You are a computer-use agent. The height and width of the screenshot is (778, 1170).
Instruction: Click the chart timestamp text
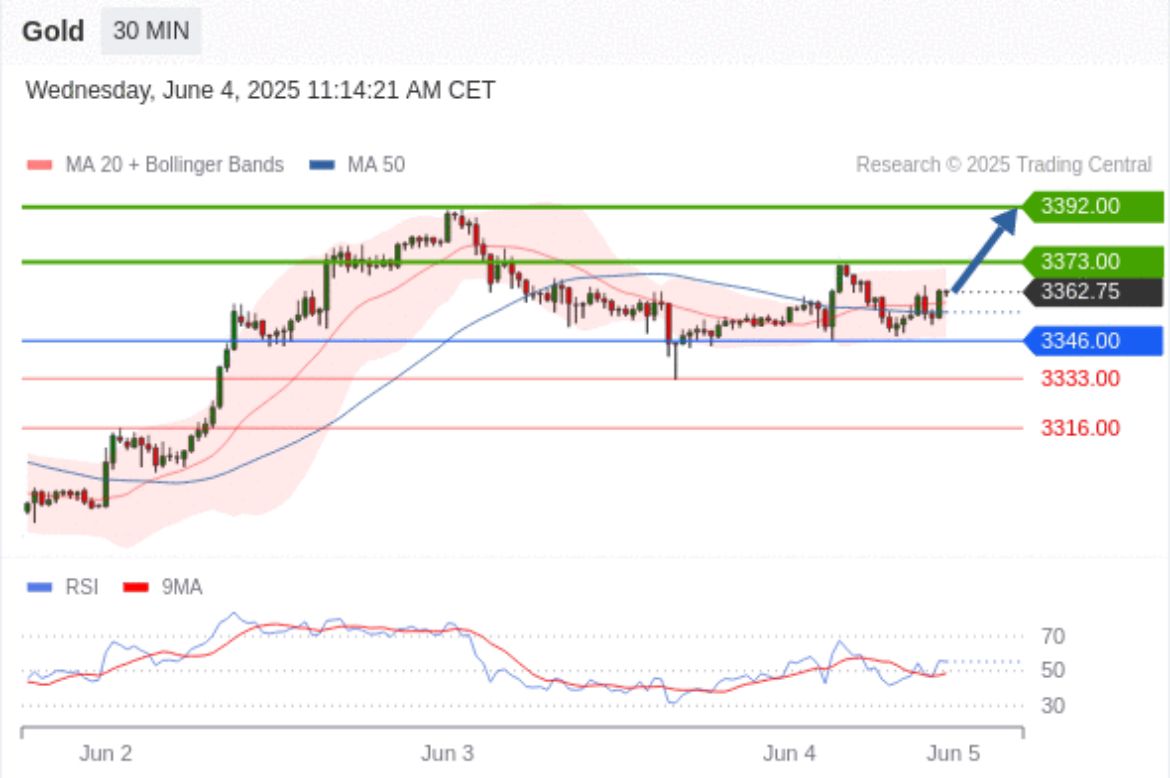pos(260,91)
